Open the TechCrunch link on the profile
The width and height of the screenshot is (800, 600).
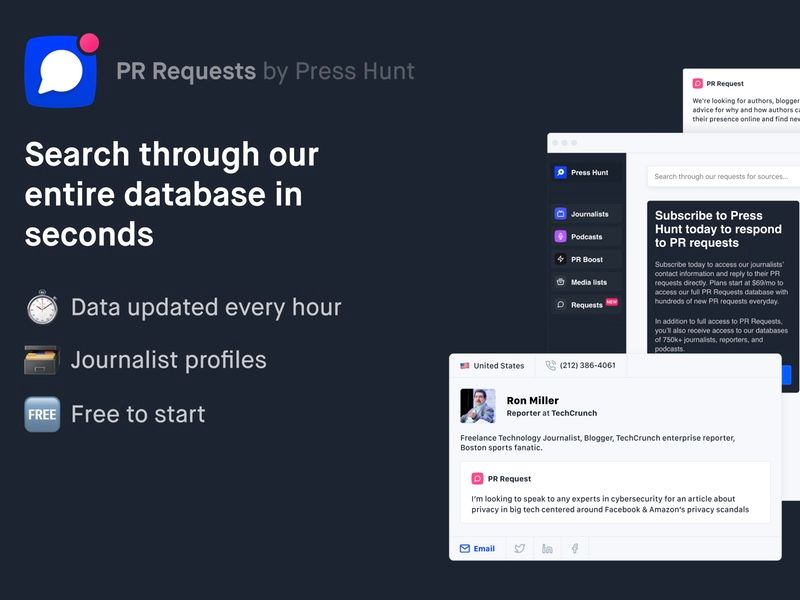point(573,414)
